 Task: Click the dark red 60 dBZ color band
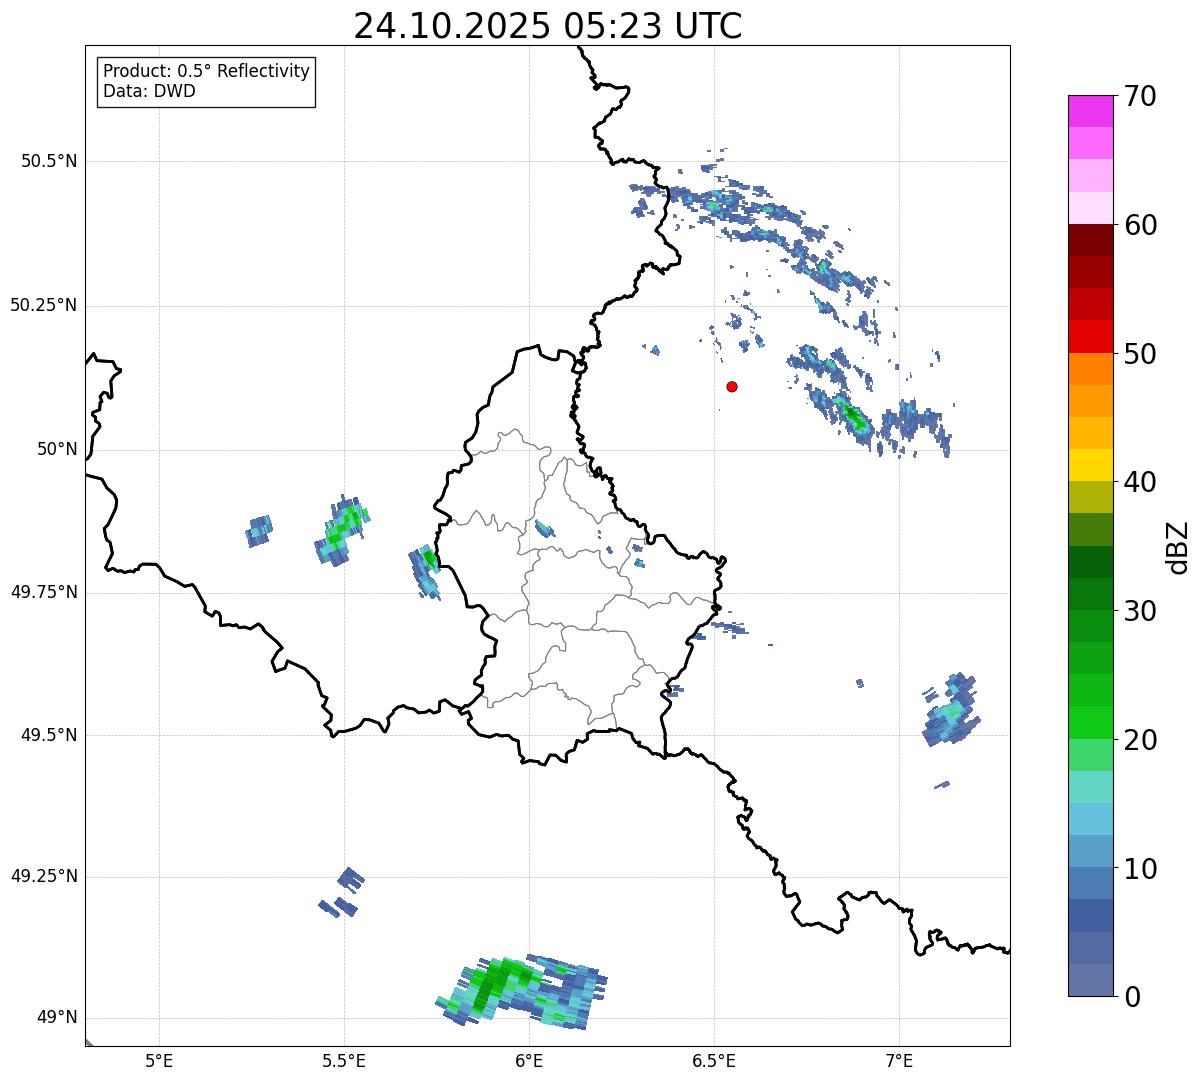1091,240
